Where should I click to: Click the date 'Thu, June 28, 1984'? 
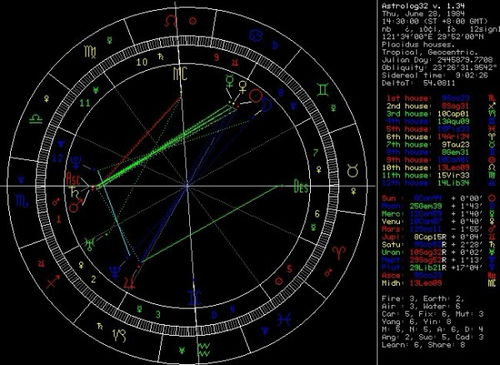(x=423, y=14)
